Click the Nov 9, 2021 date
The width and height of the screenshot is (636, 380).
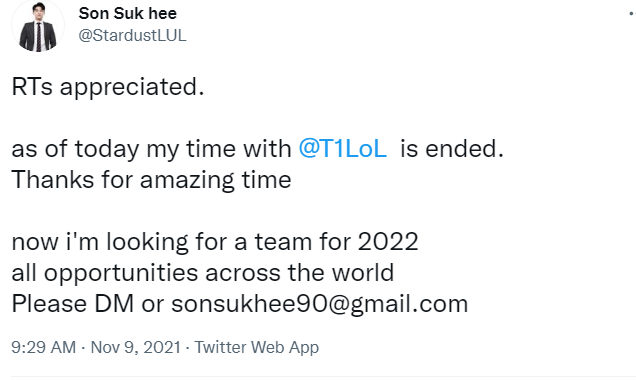(136, 347)
